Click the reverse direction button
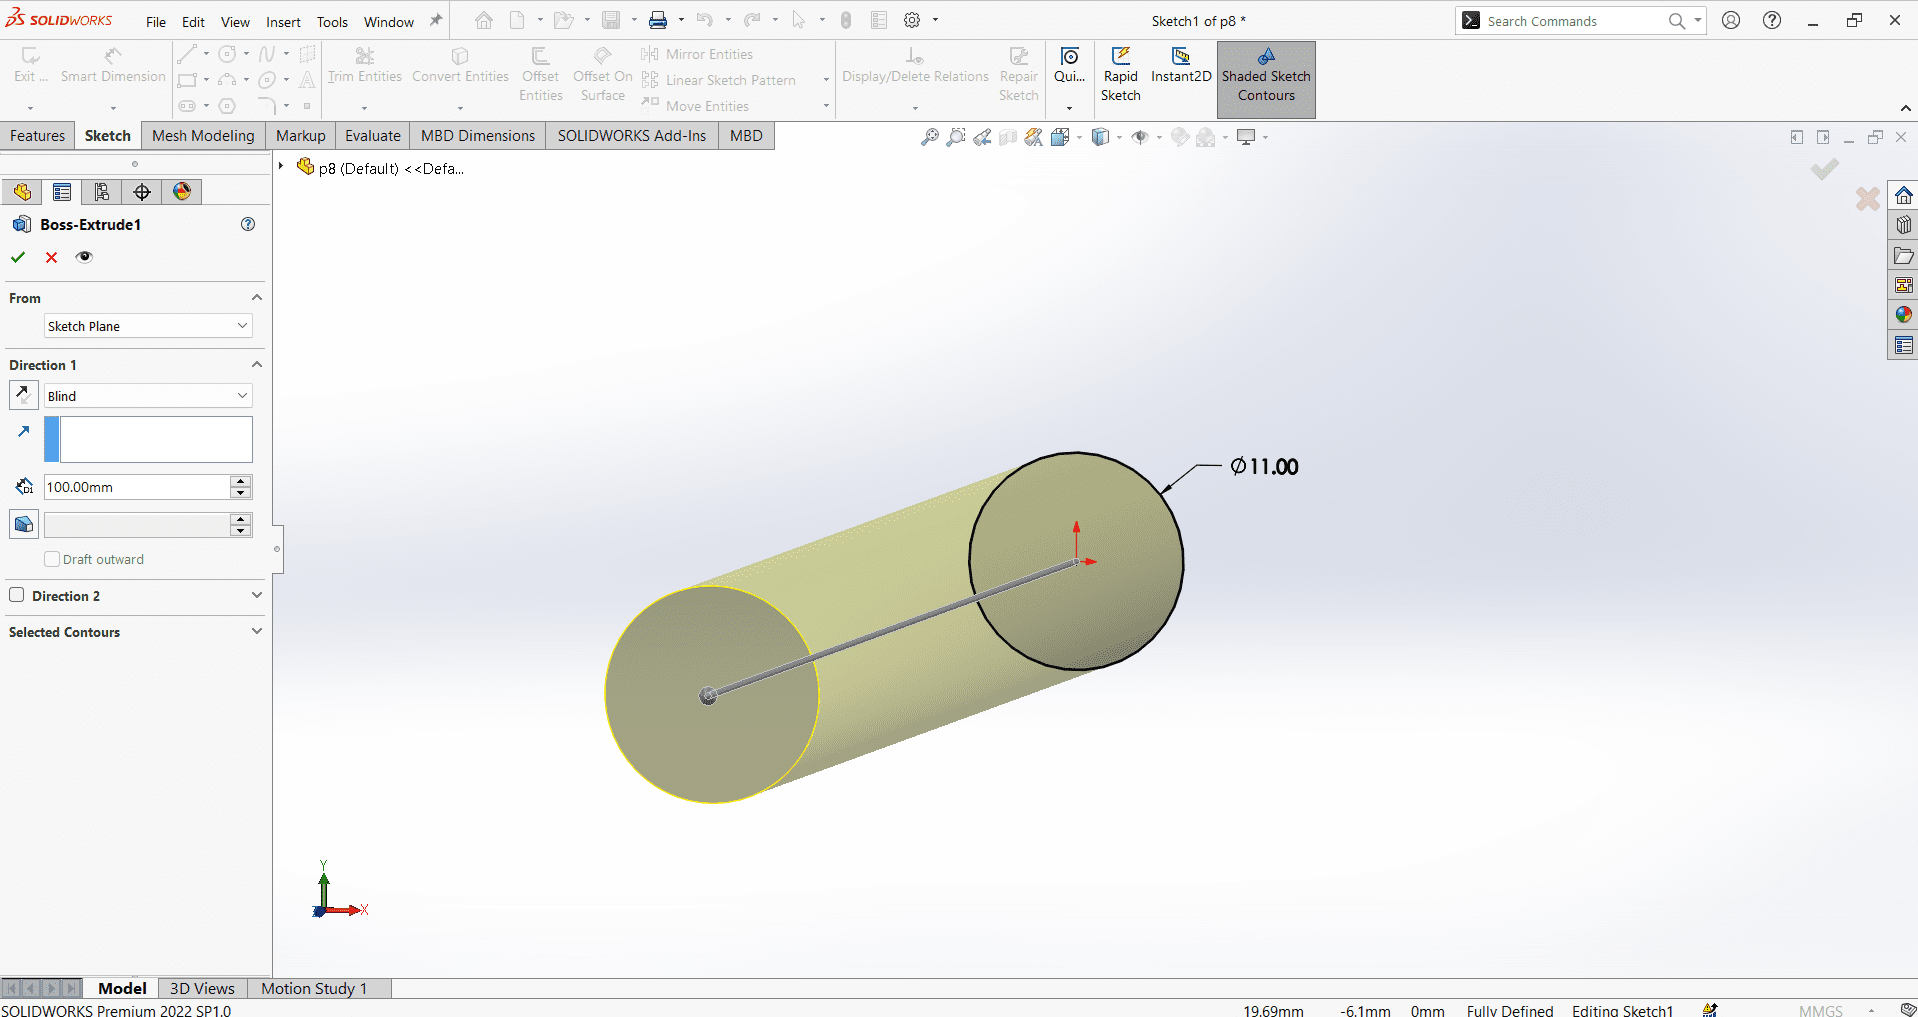 (x=23, y=395)
